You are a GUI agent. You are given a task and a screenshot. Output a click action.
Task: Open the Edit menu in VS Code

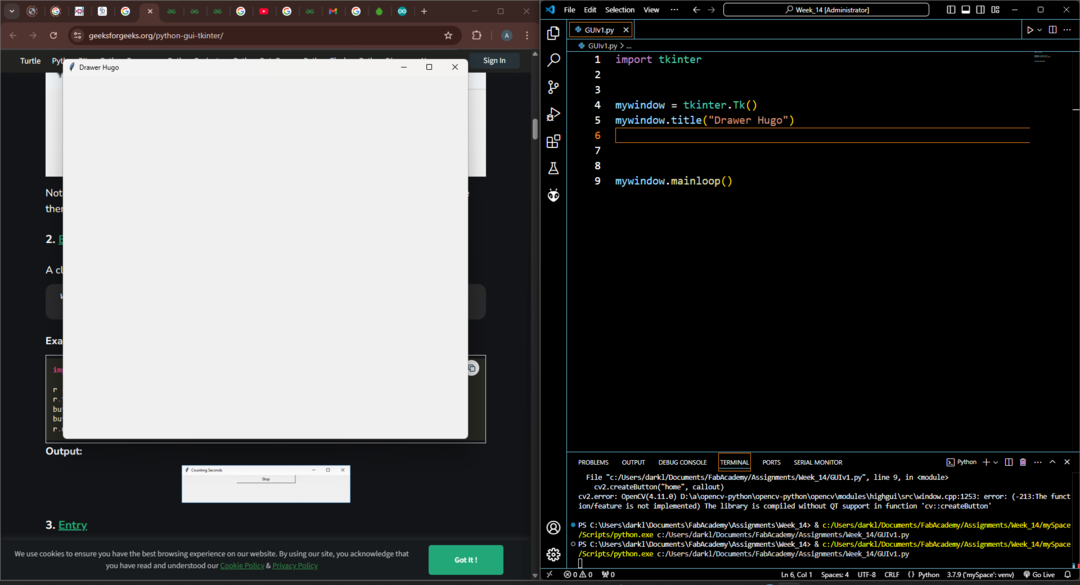590,10
